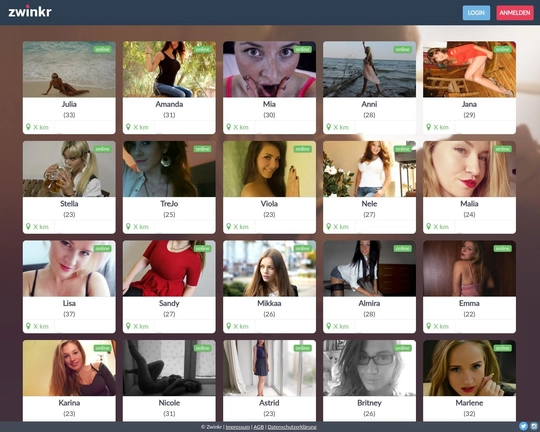
Task: Click the location pin on Emma's card
Action: [428, 326]
